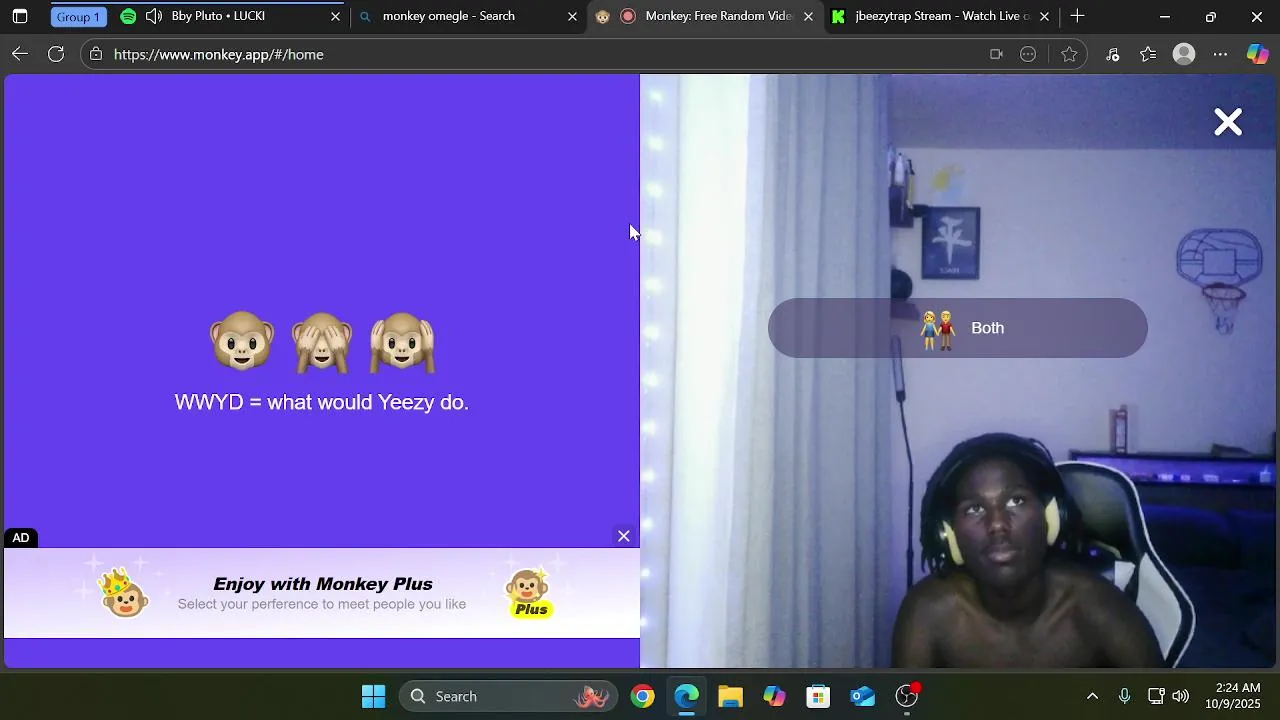Open a new browser tab
The width and height of the screenshot is (1280, 720).
1077,17
